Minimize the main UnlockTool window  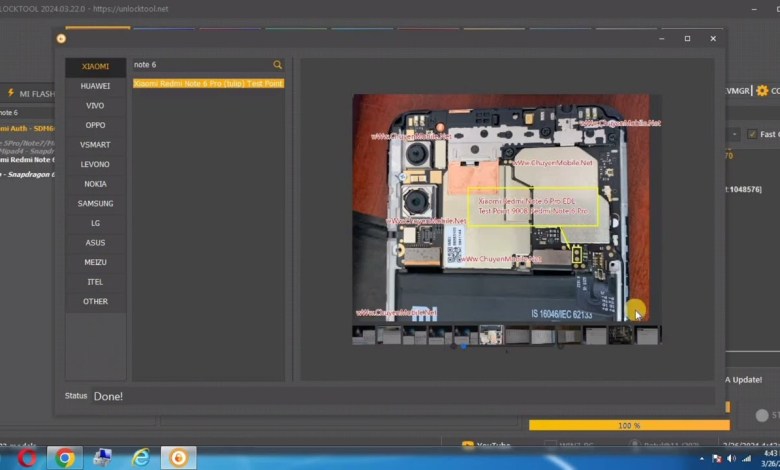[755, 9]
